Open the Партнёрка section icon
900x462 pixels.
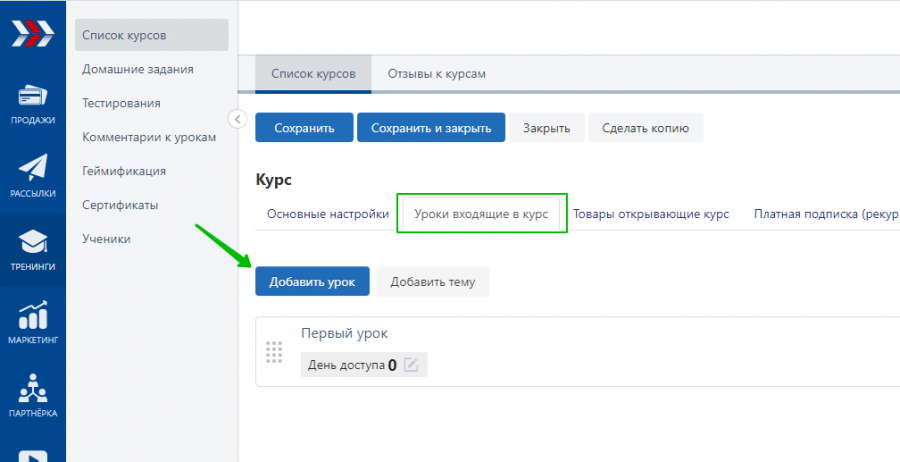pos(32,390)
